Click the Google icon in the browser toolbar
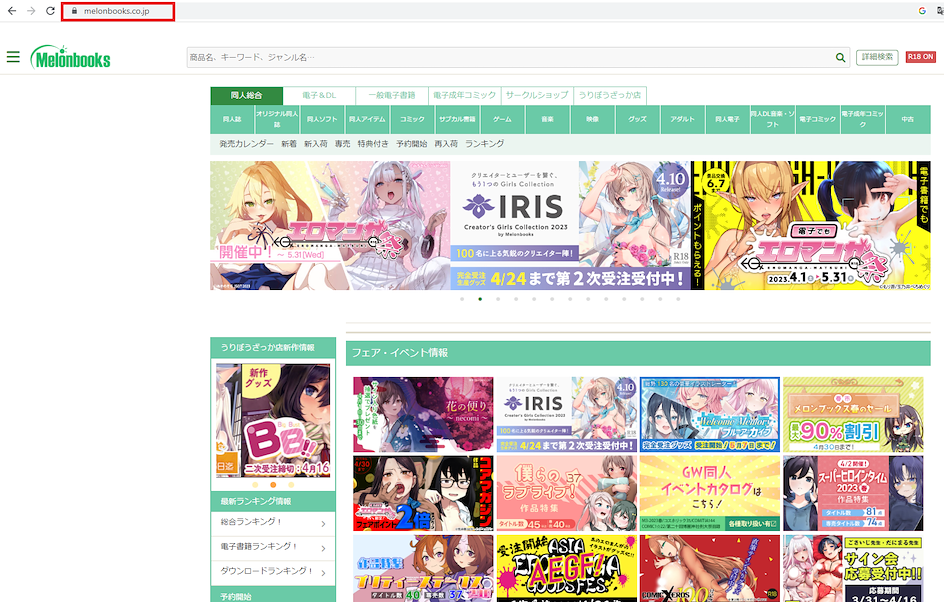Screen dimensions: 944x602 click(x=922, y=11)
